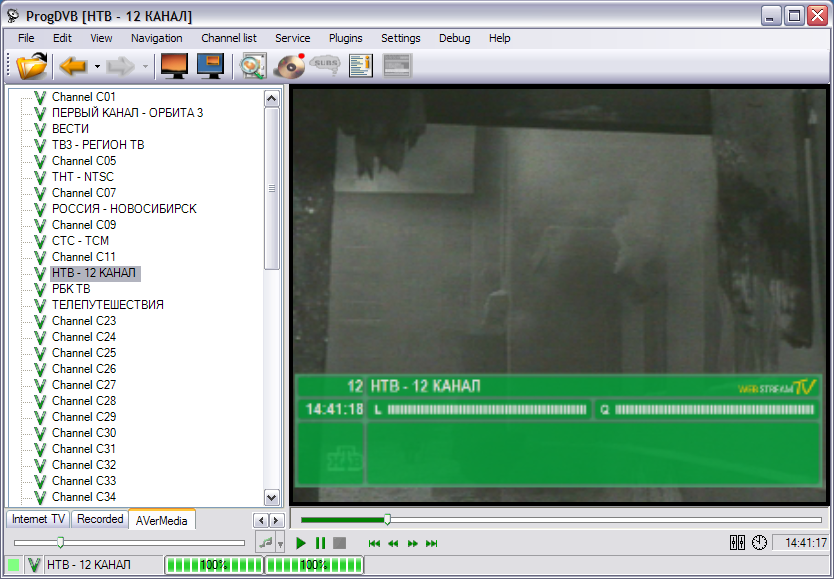Pause playback with the pause button
The height and width of the screenshot is (579, 834).
[x=320, y=543]
